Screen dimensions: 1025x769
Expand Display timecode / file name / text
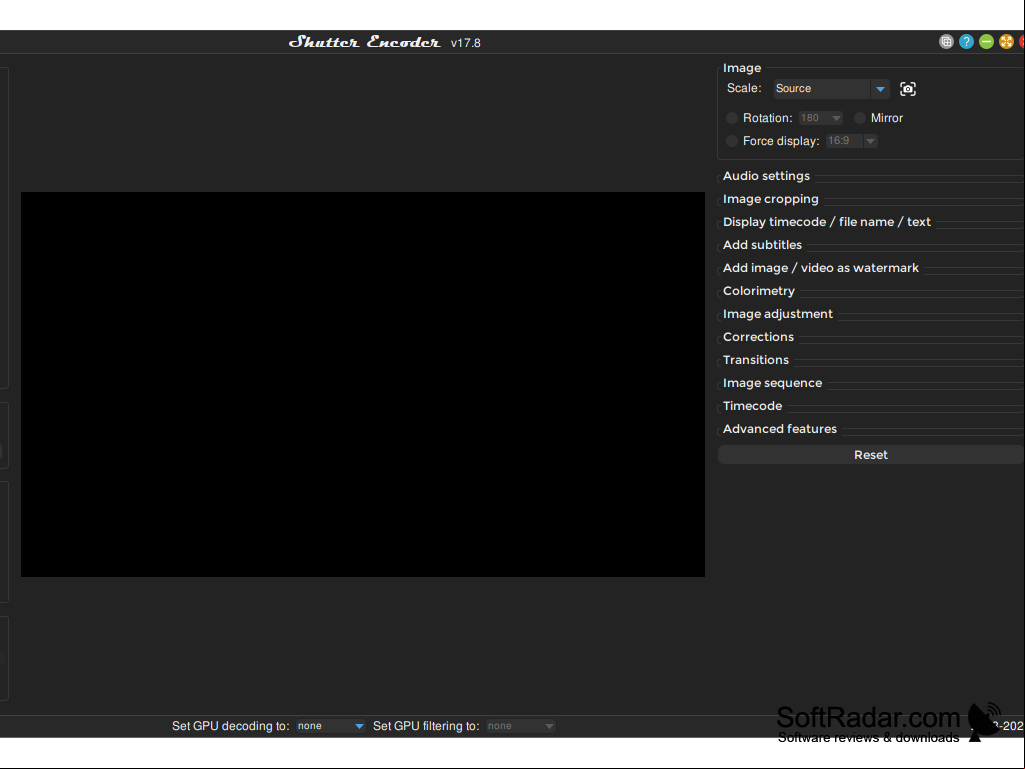[x=826, y=222]
